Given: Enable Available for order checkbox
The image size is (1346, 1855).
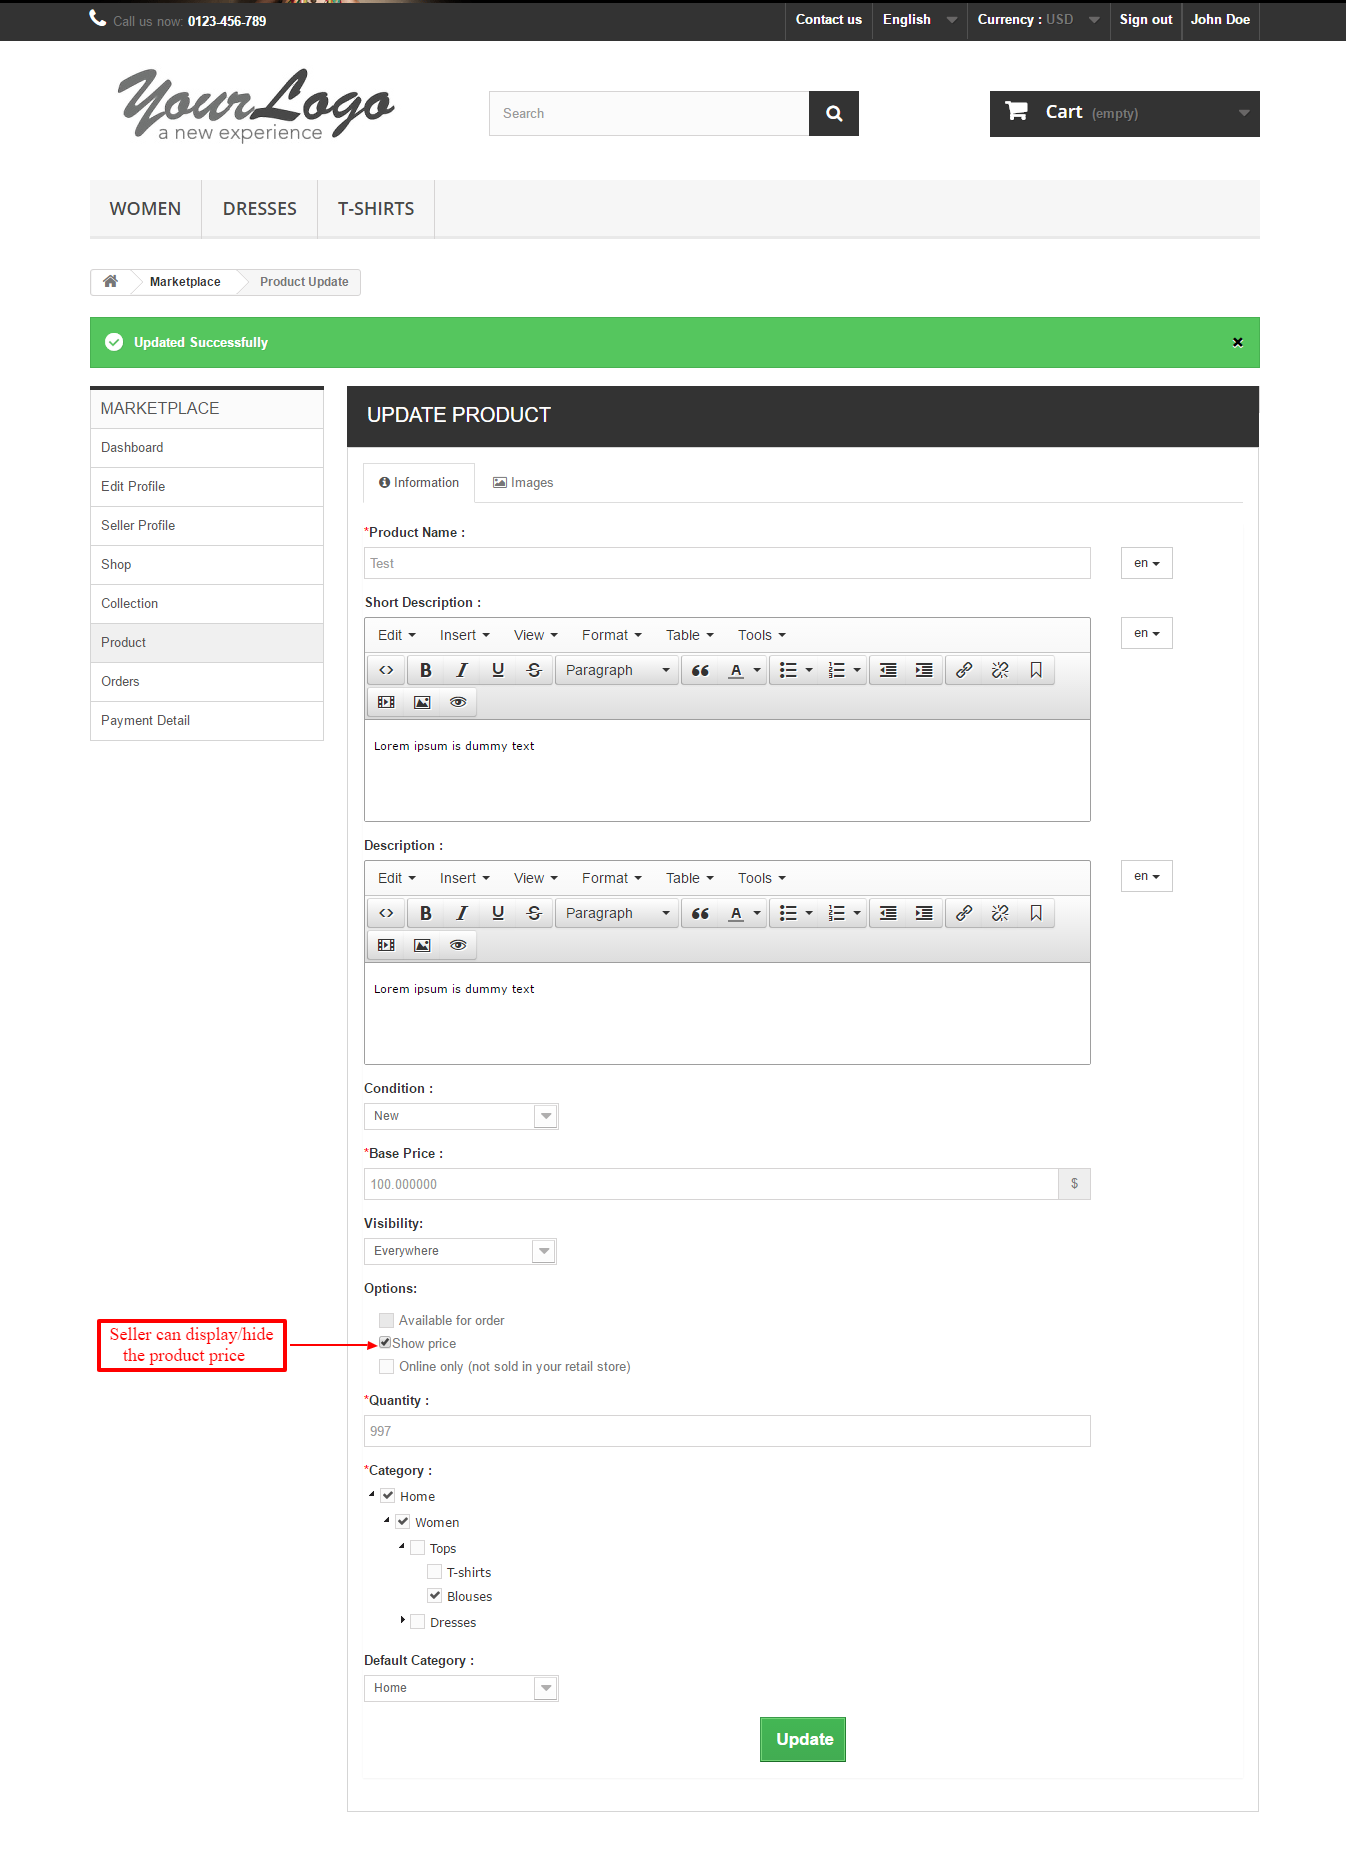Looking at the screenshot, I should click(x=386, y=1320).
